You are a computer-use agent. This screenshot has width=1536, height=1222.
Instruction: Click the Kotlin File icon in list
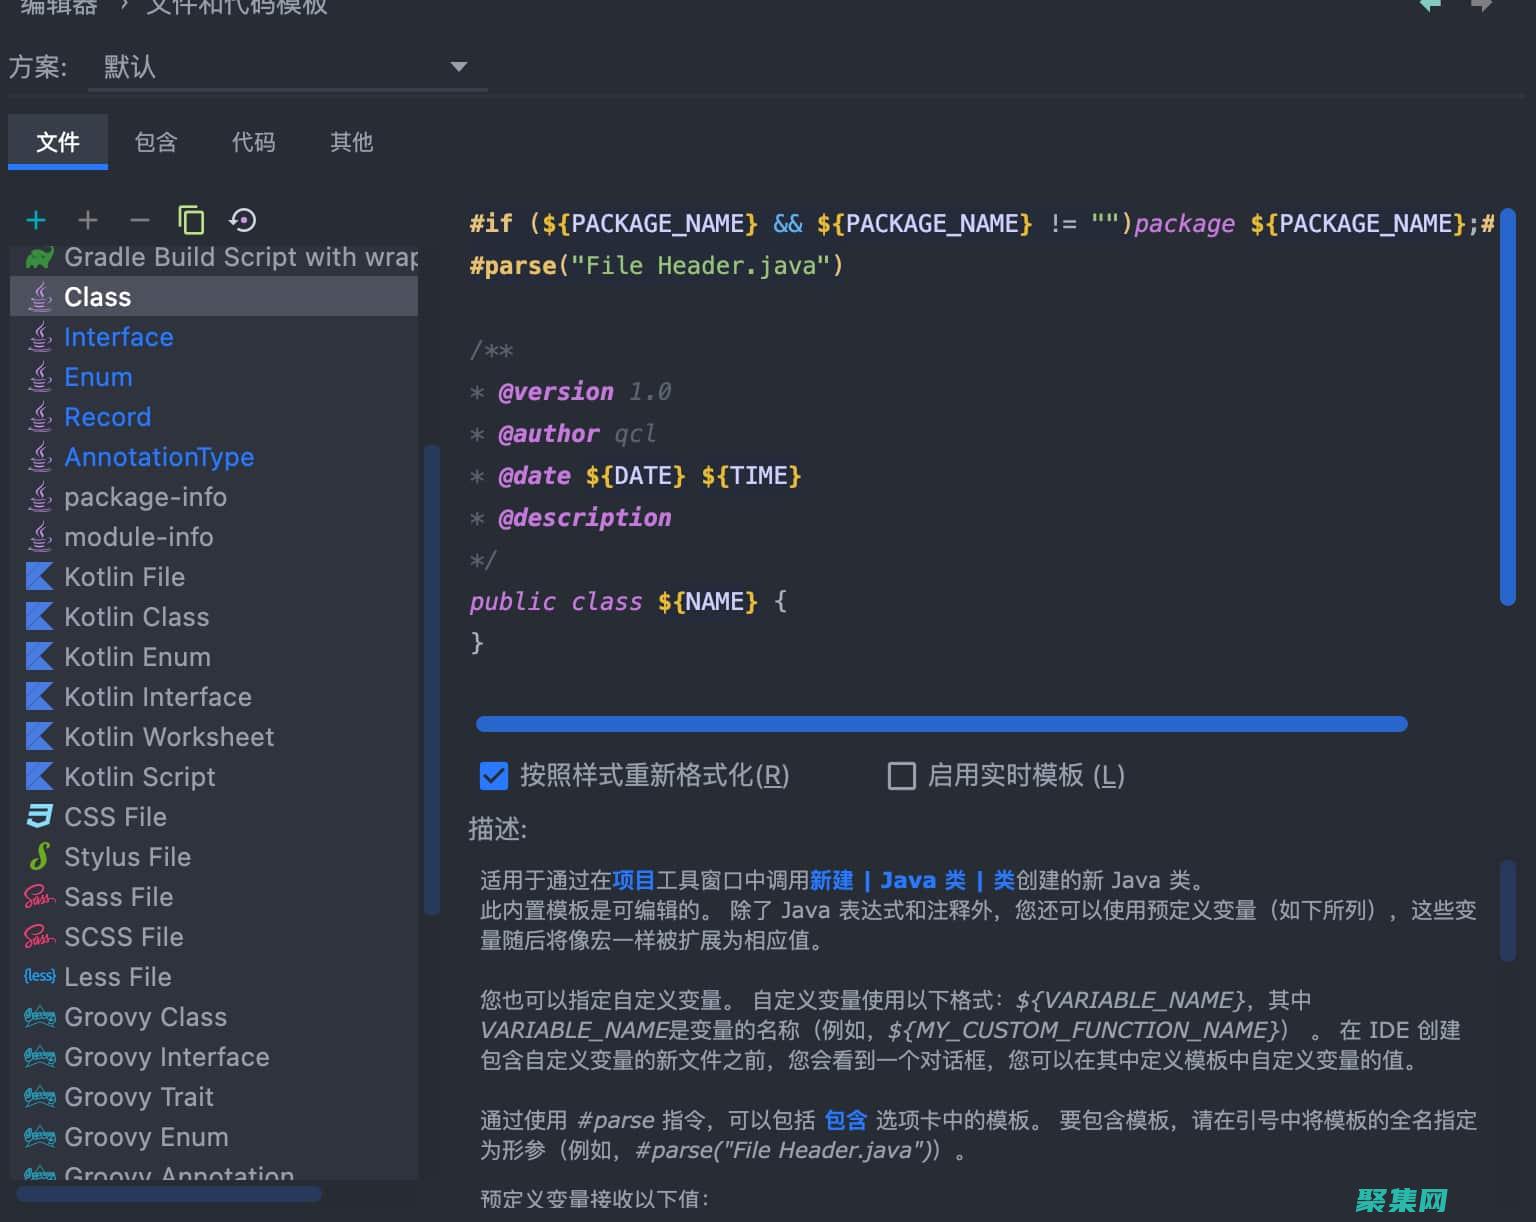(x=39, y=577)
